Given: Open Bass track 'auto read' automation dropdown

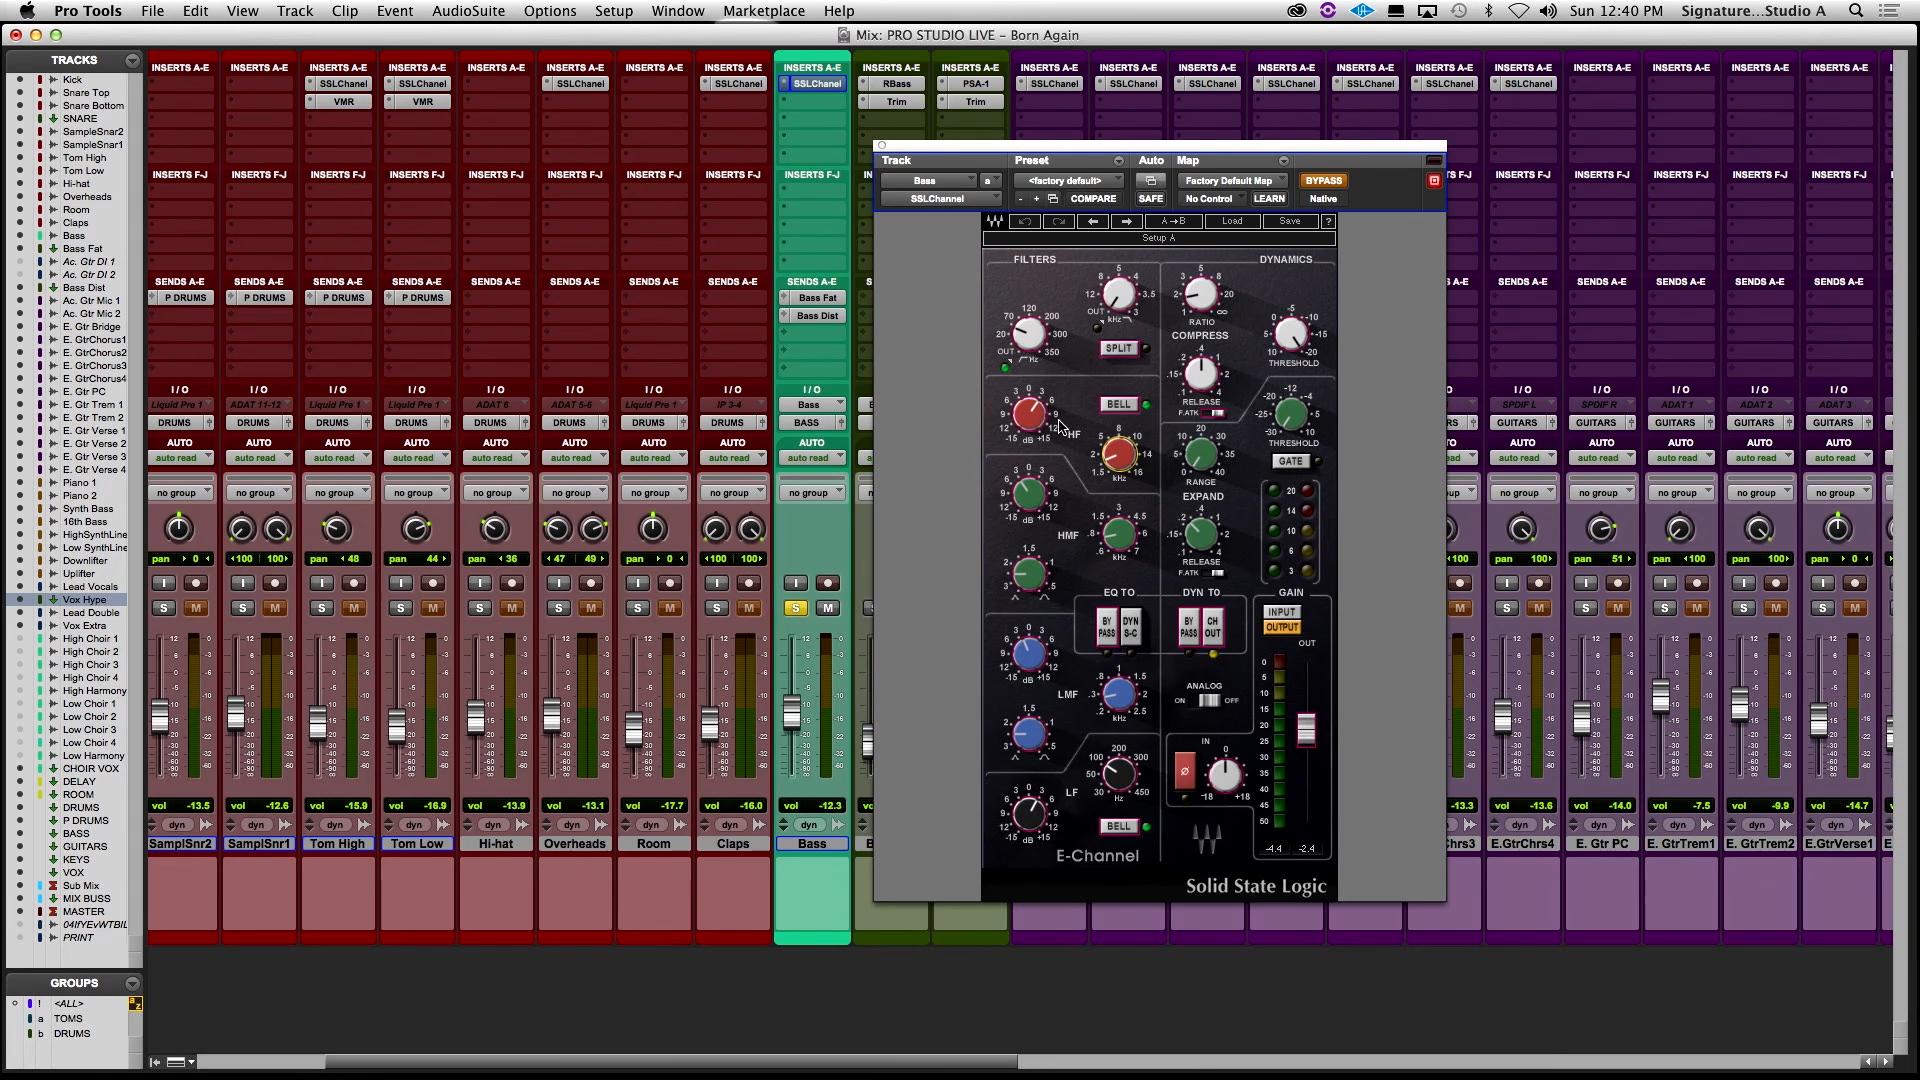Looking at the screenshot, I should tap(812, 458).
